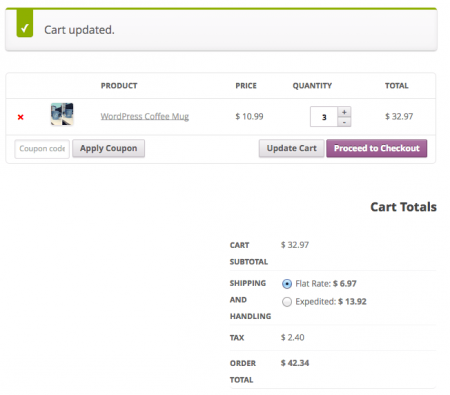
Task: Click the 'Cart updated.' message text
Action: [x=79, y=30]
